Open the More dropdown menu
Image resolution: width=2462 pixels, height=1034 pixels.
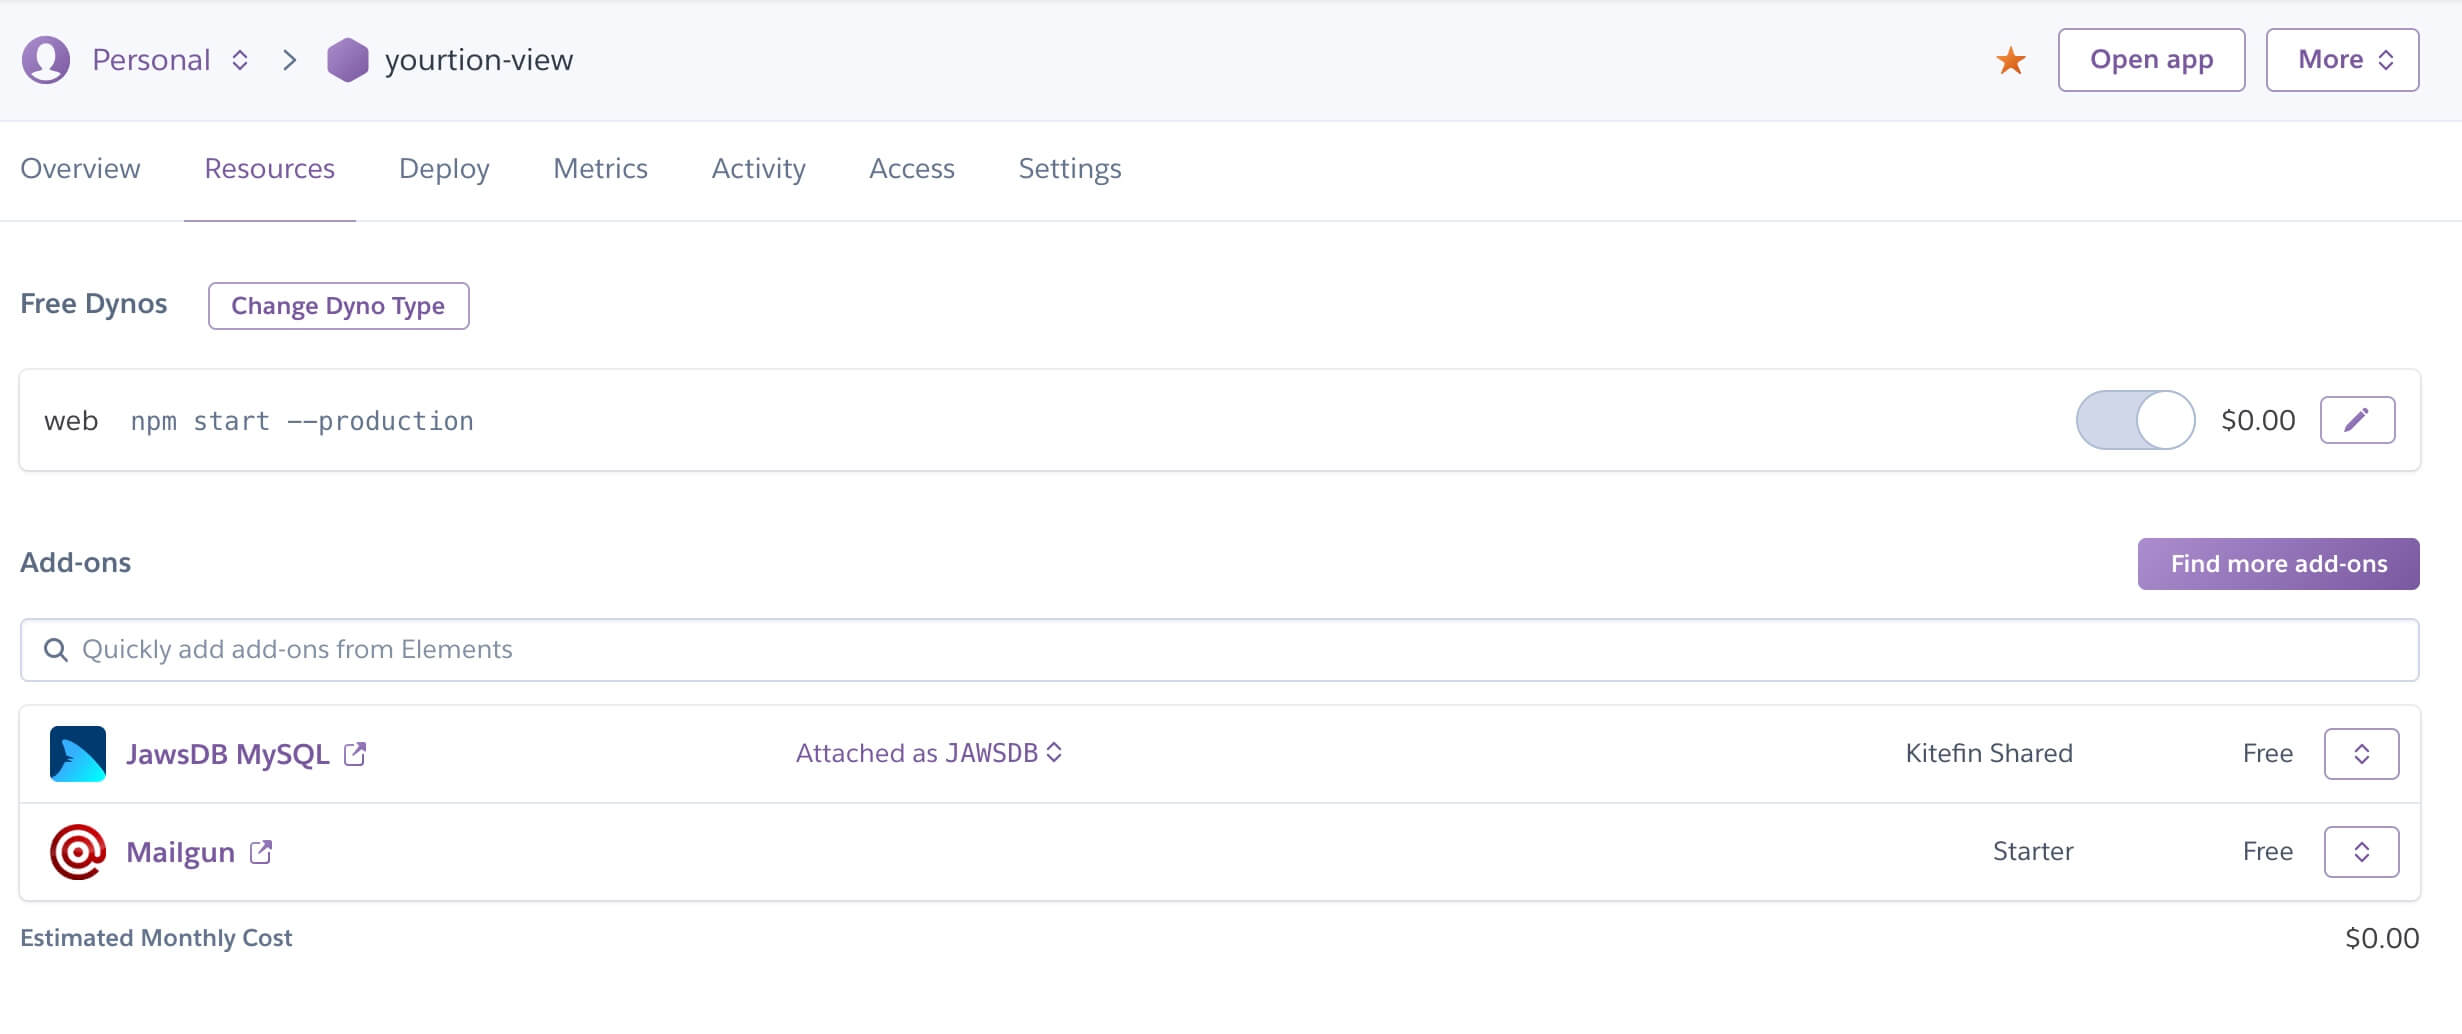(2342, 60)
